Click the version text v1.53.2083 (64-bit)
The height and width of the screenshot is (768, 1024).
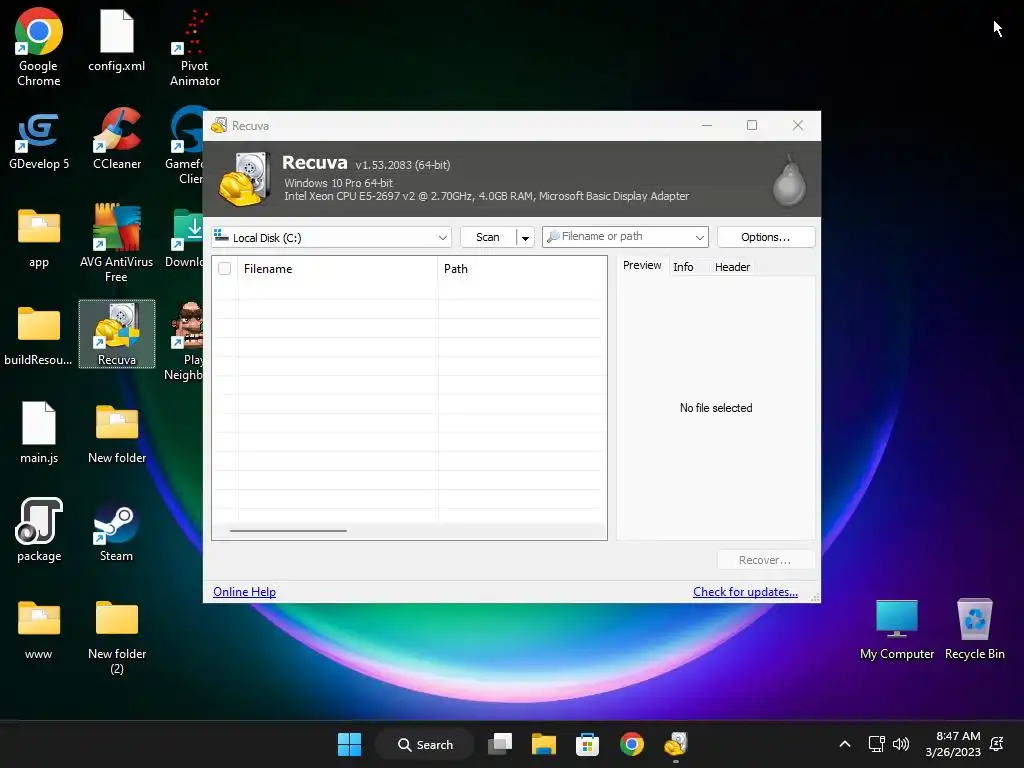tap(402, 165)
